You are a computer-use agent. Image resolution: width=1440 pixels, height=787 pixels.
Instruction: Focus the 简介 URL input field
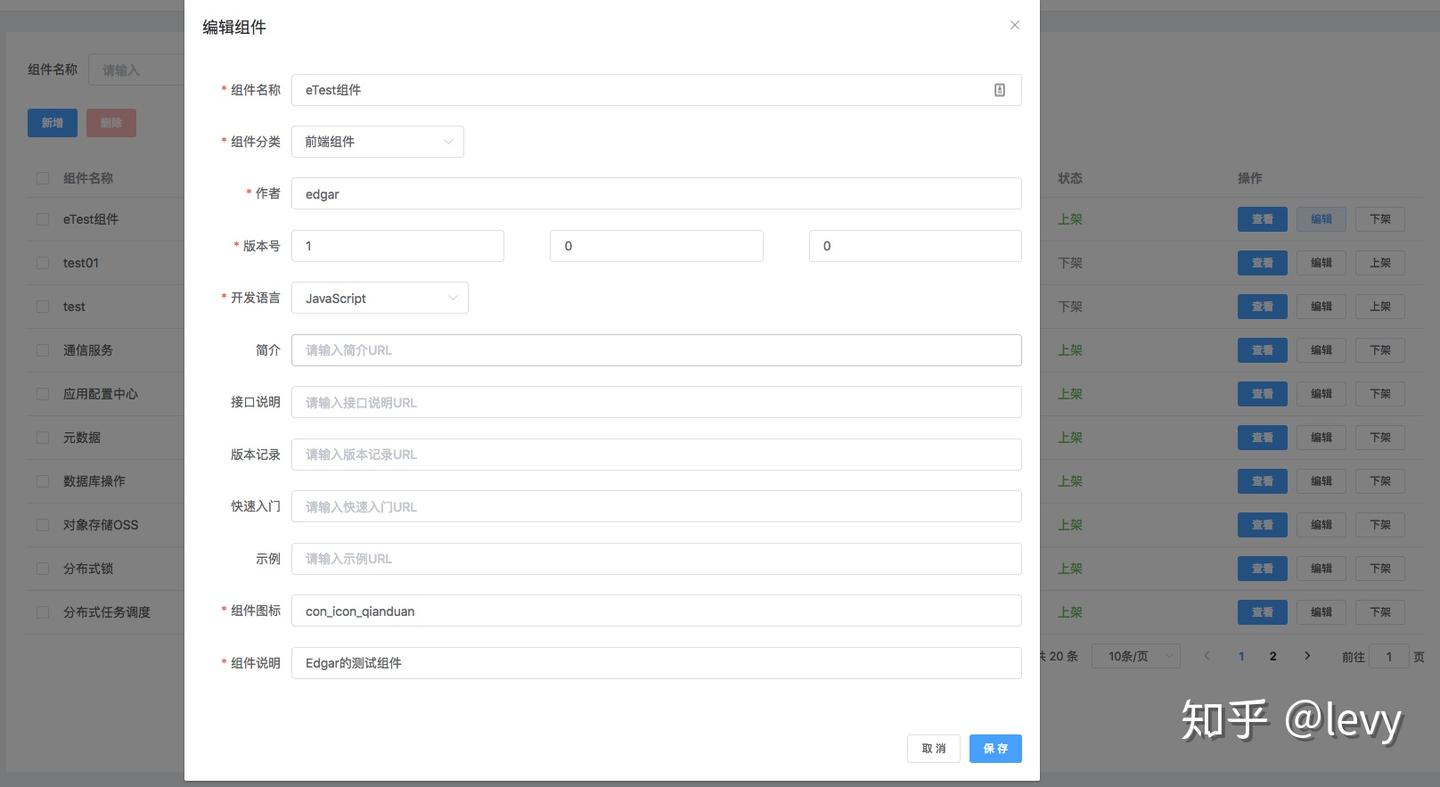click(656, 350)
